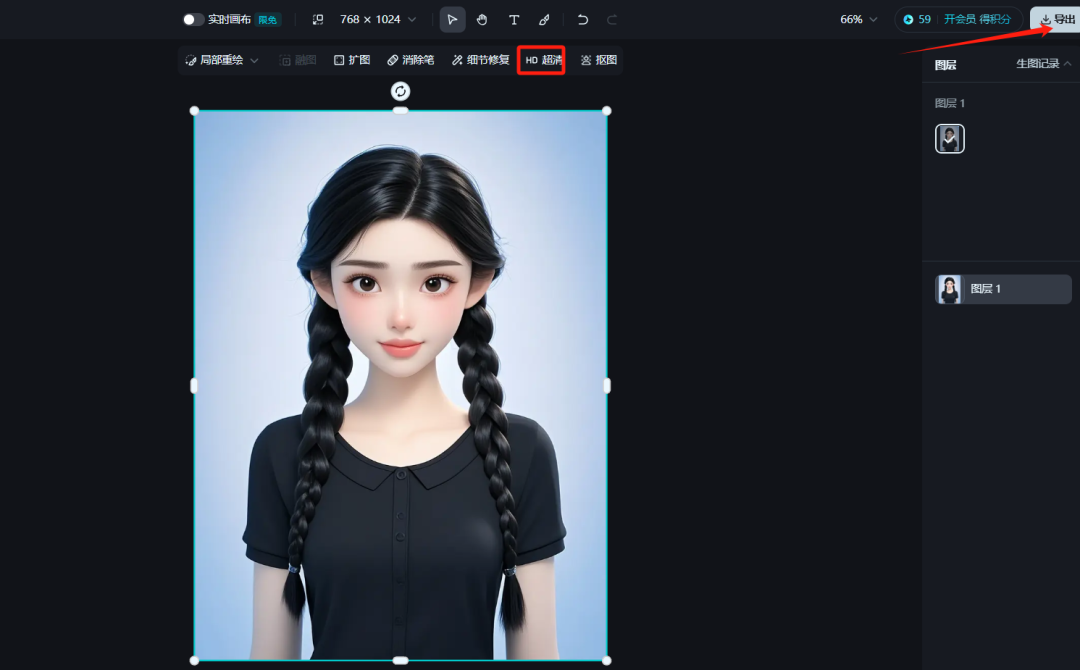Activate the hand pan tool
The height and width of the screenshot is (670, 1080).
482,19
